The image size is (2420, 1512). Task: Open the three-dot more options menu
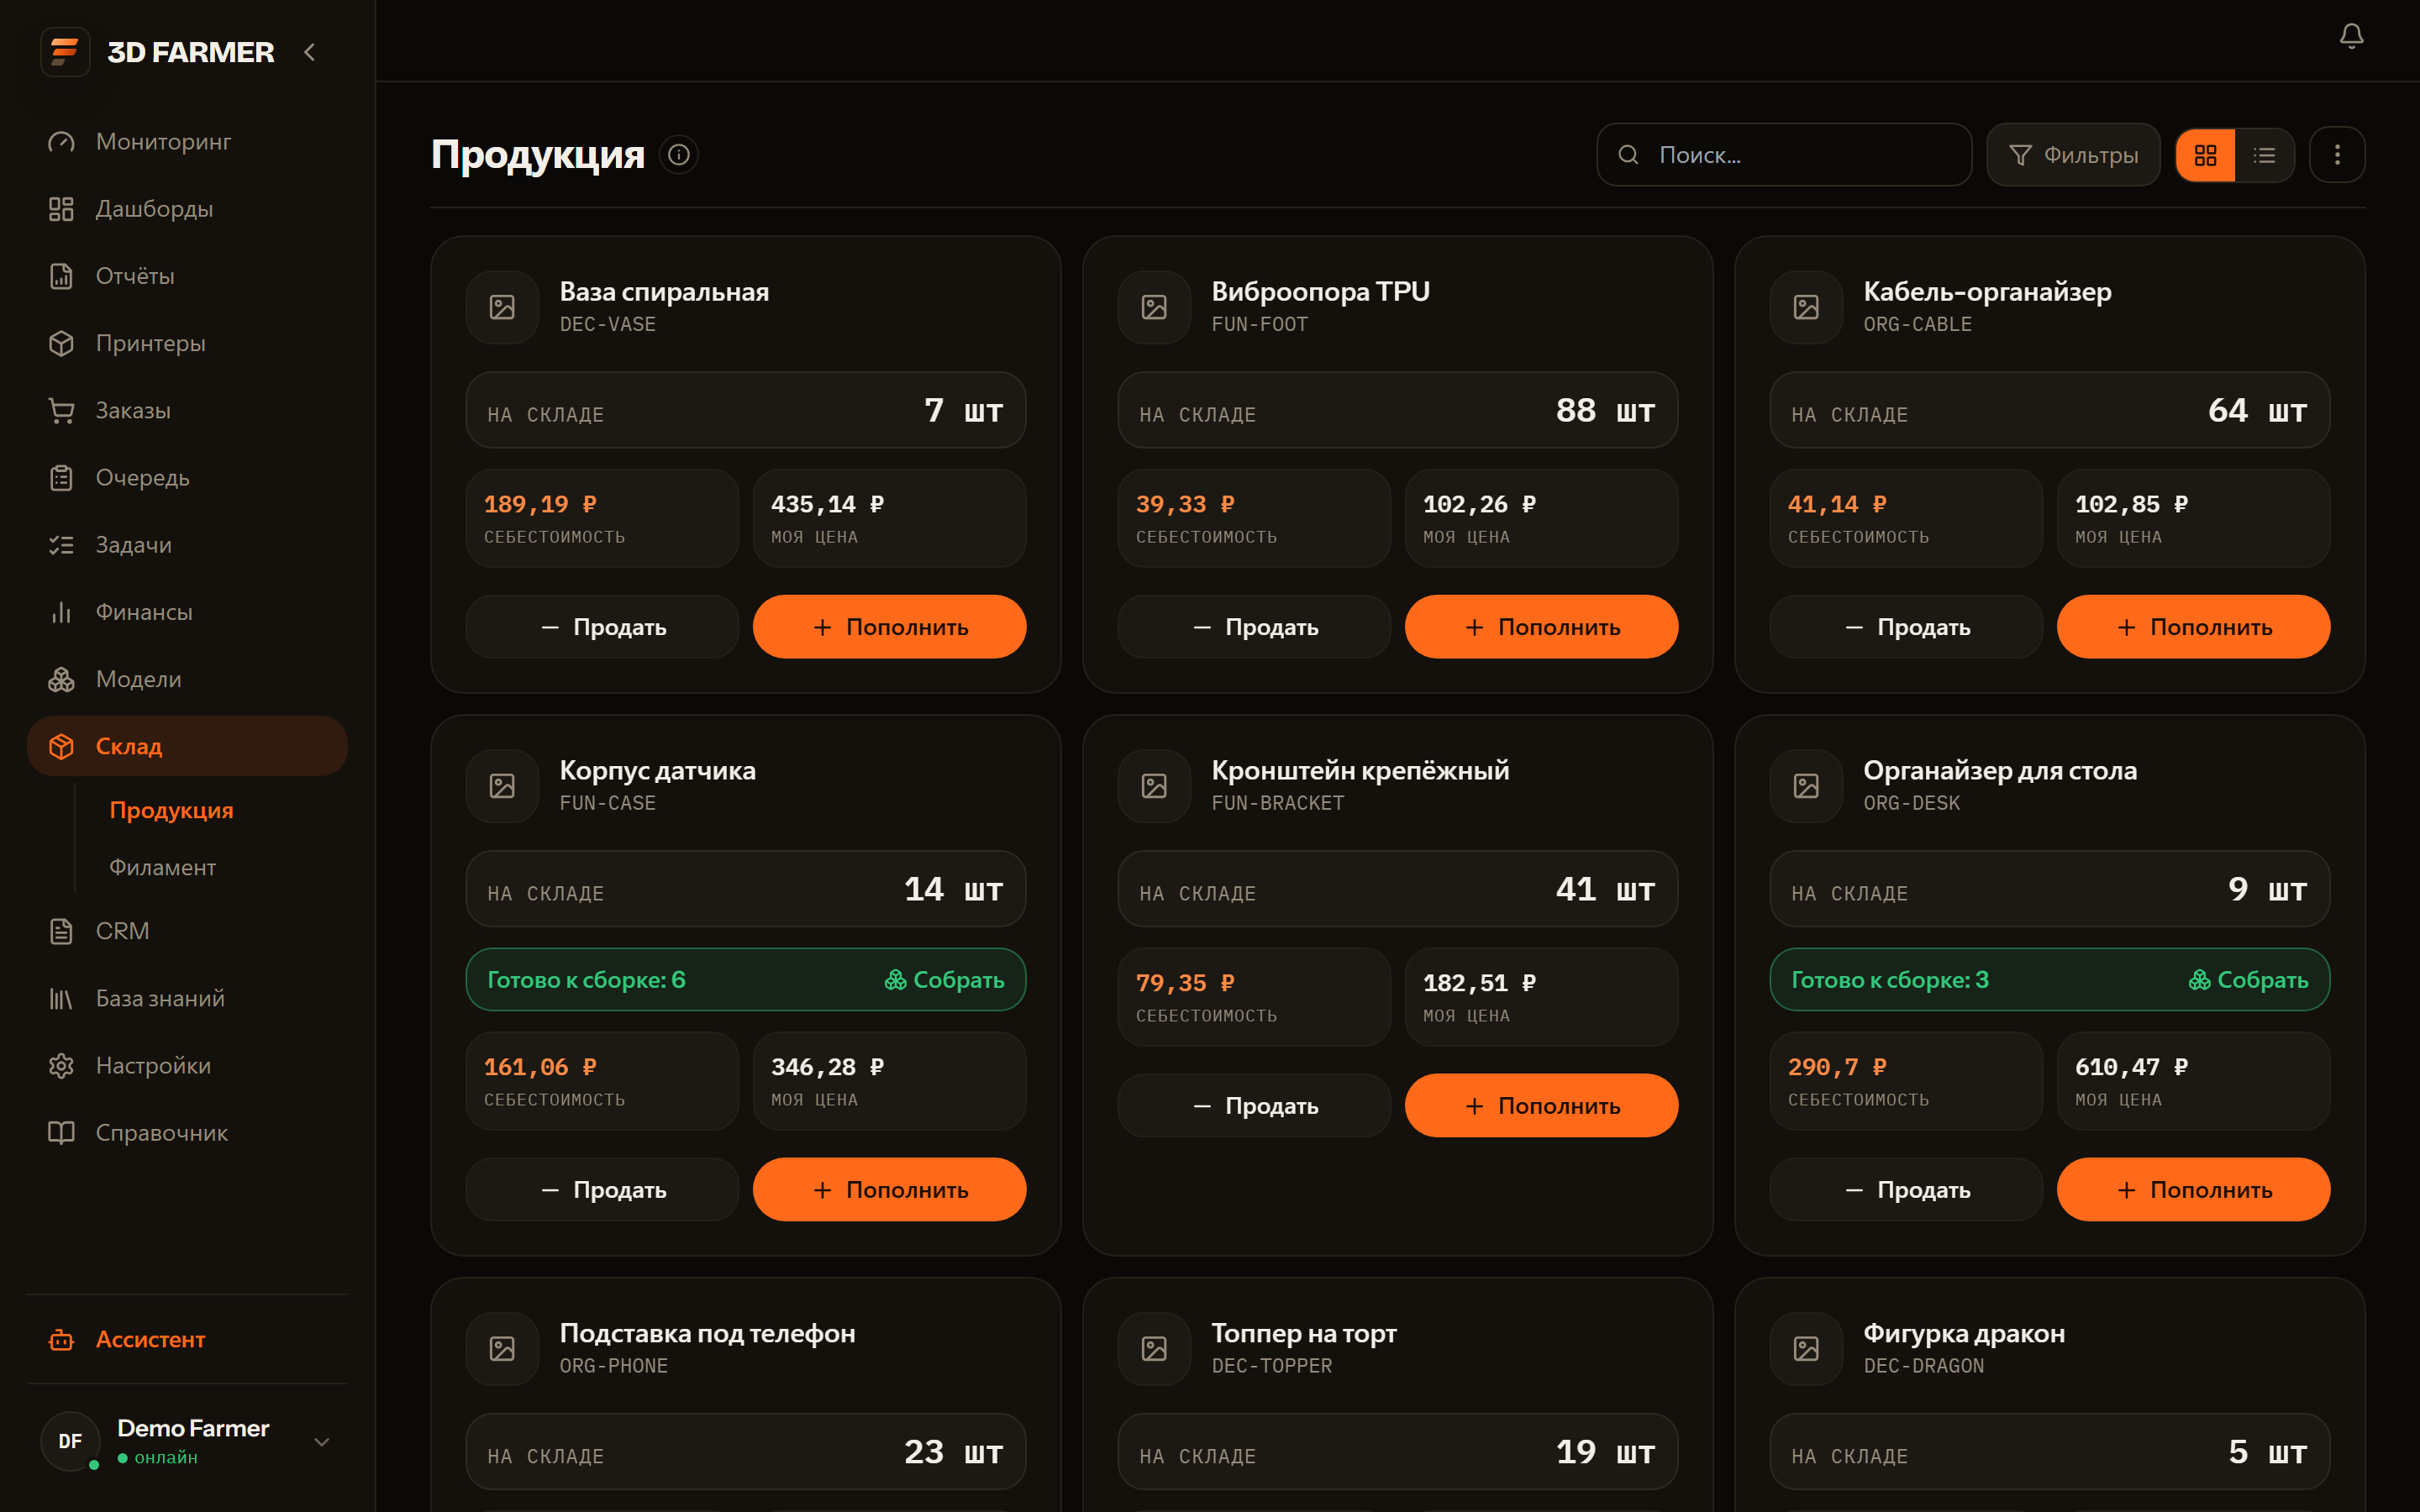(2337, 155)
